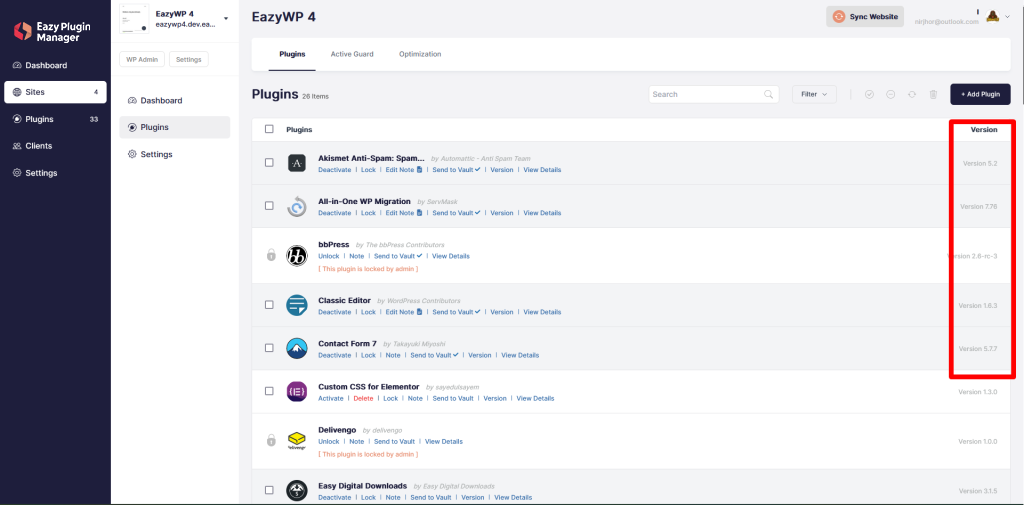Click the Sync Website button

pyautogui.click(x=865, y=16)
